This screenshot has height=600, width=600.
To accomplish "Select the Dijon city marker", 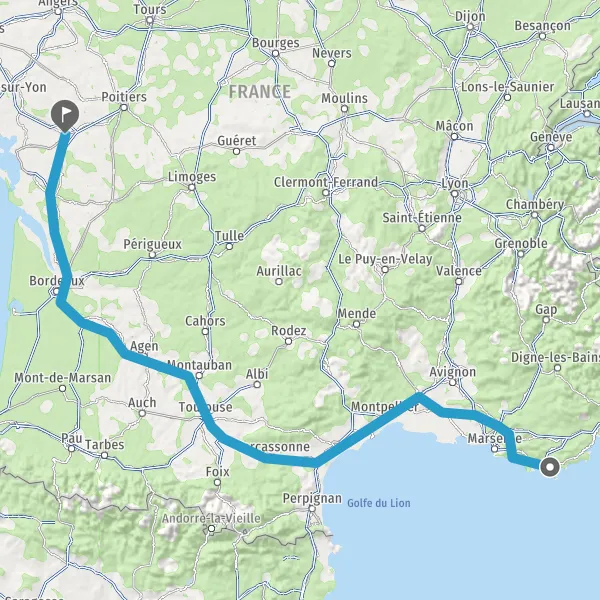I will pos(470,27).
